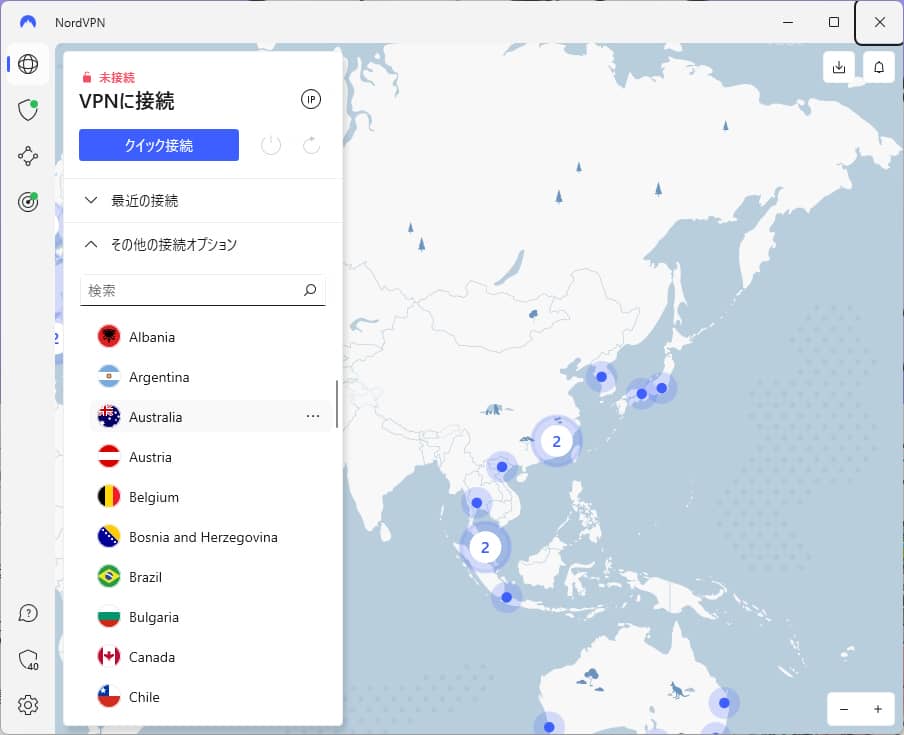904x735 pixels.
Task: Click the 検索 search field
Action: point(202,290)
